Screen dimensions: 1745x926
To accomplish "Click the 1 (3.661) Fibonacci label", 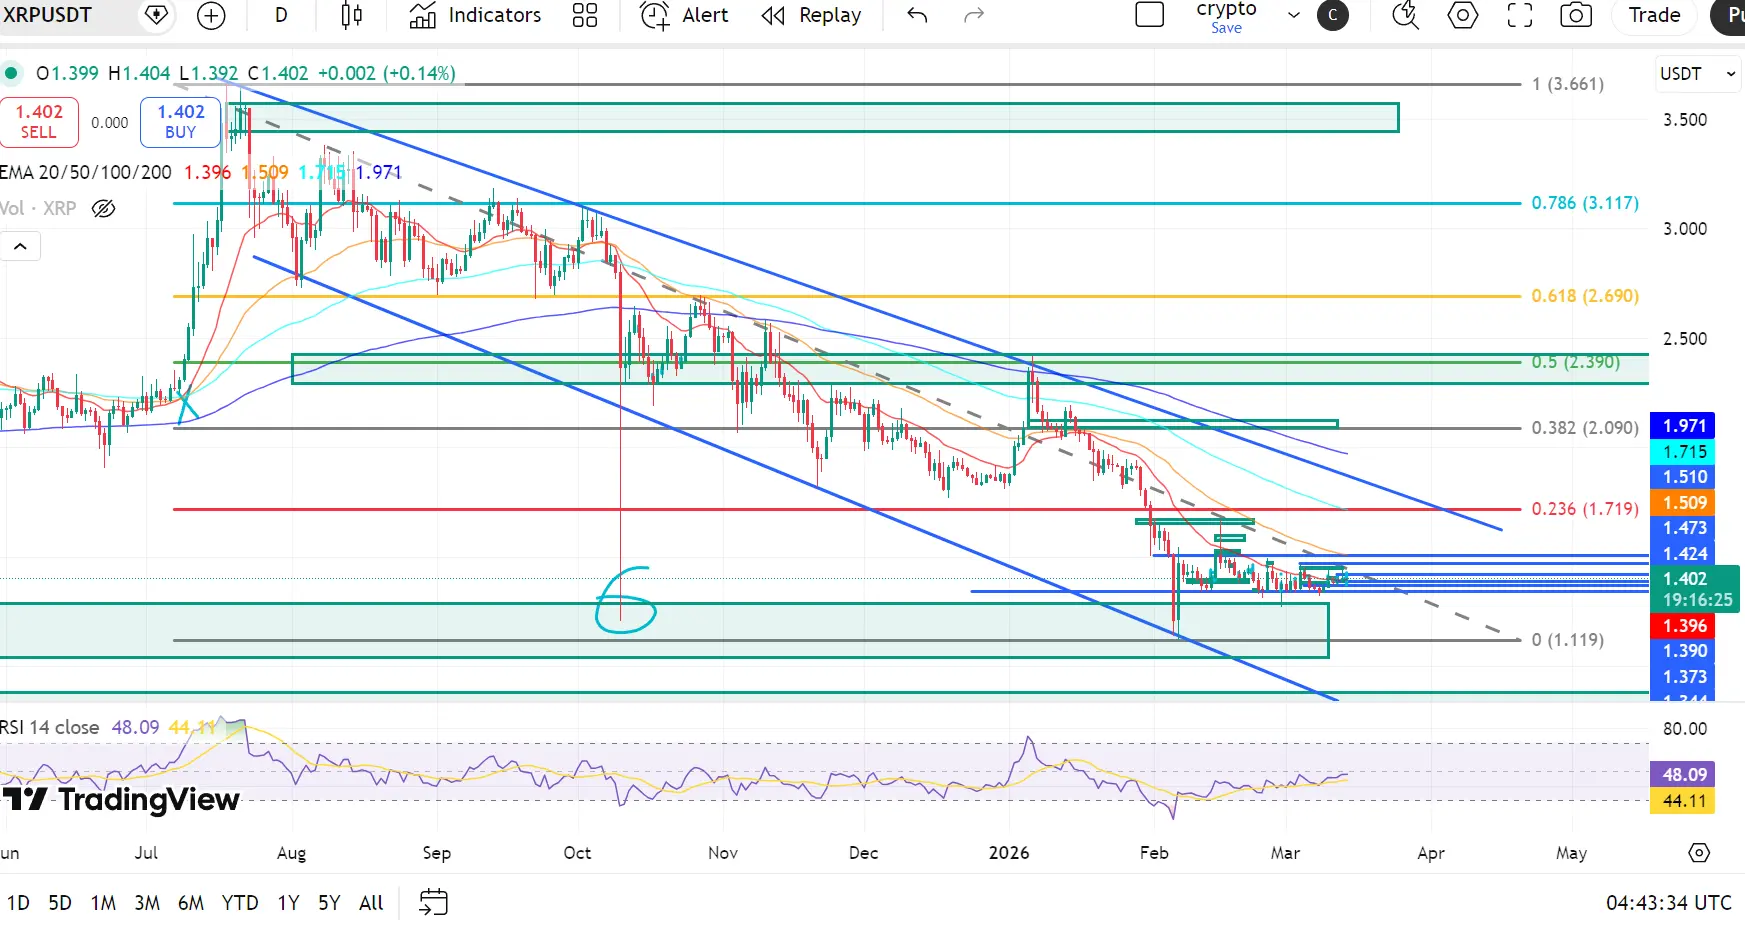I will click(1567, 84).
